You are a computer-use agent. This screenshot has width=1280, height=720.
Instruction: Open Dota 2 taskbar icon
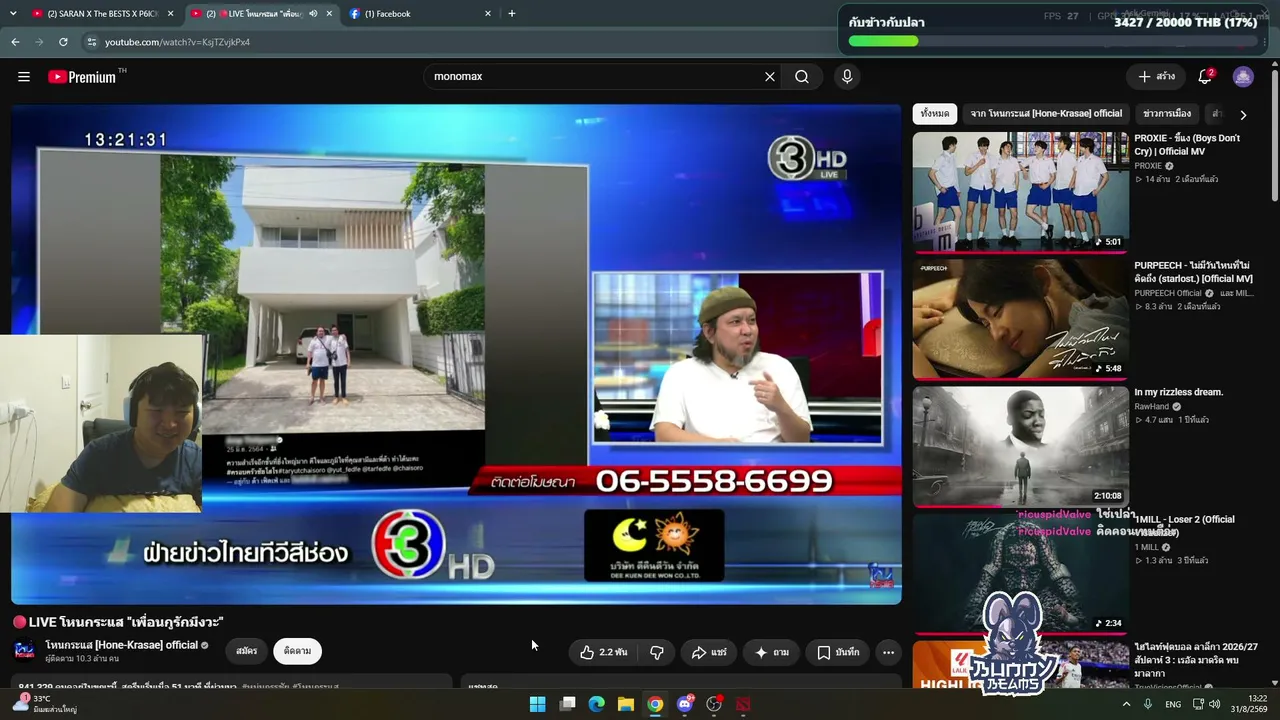coord(743,704)
